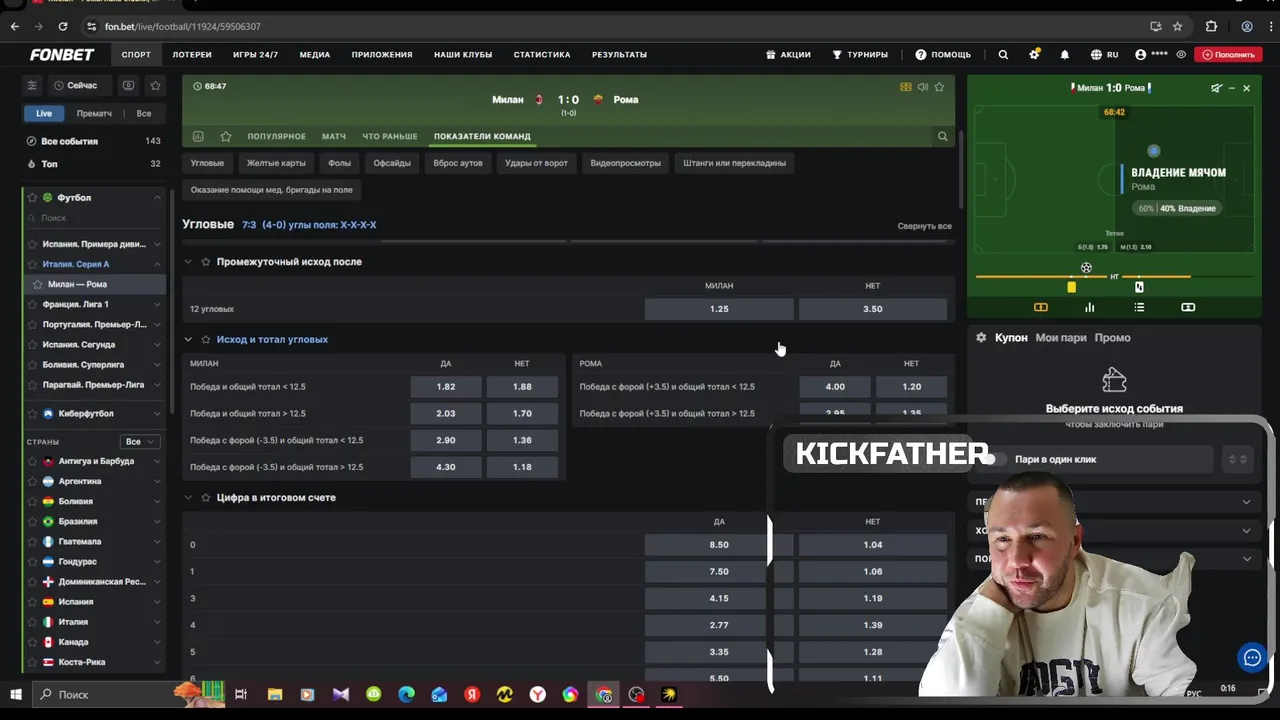Open coupon settings gear next to Купон
This screenshot has height=720, width=1280.
point(981,338)
